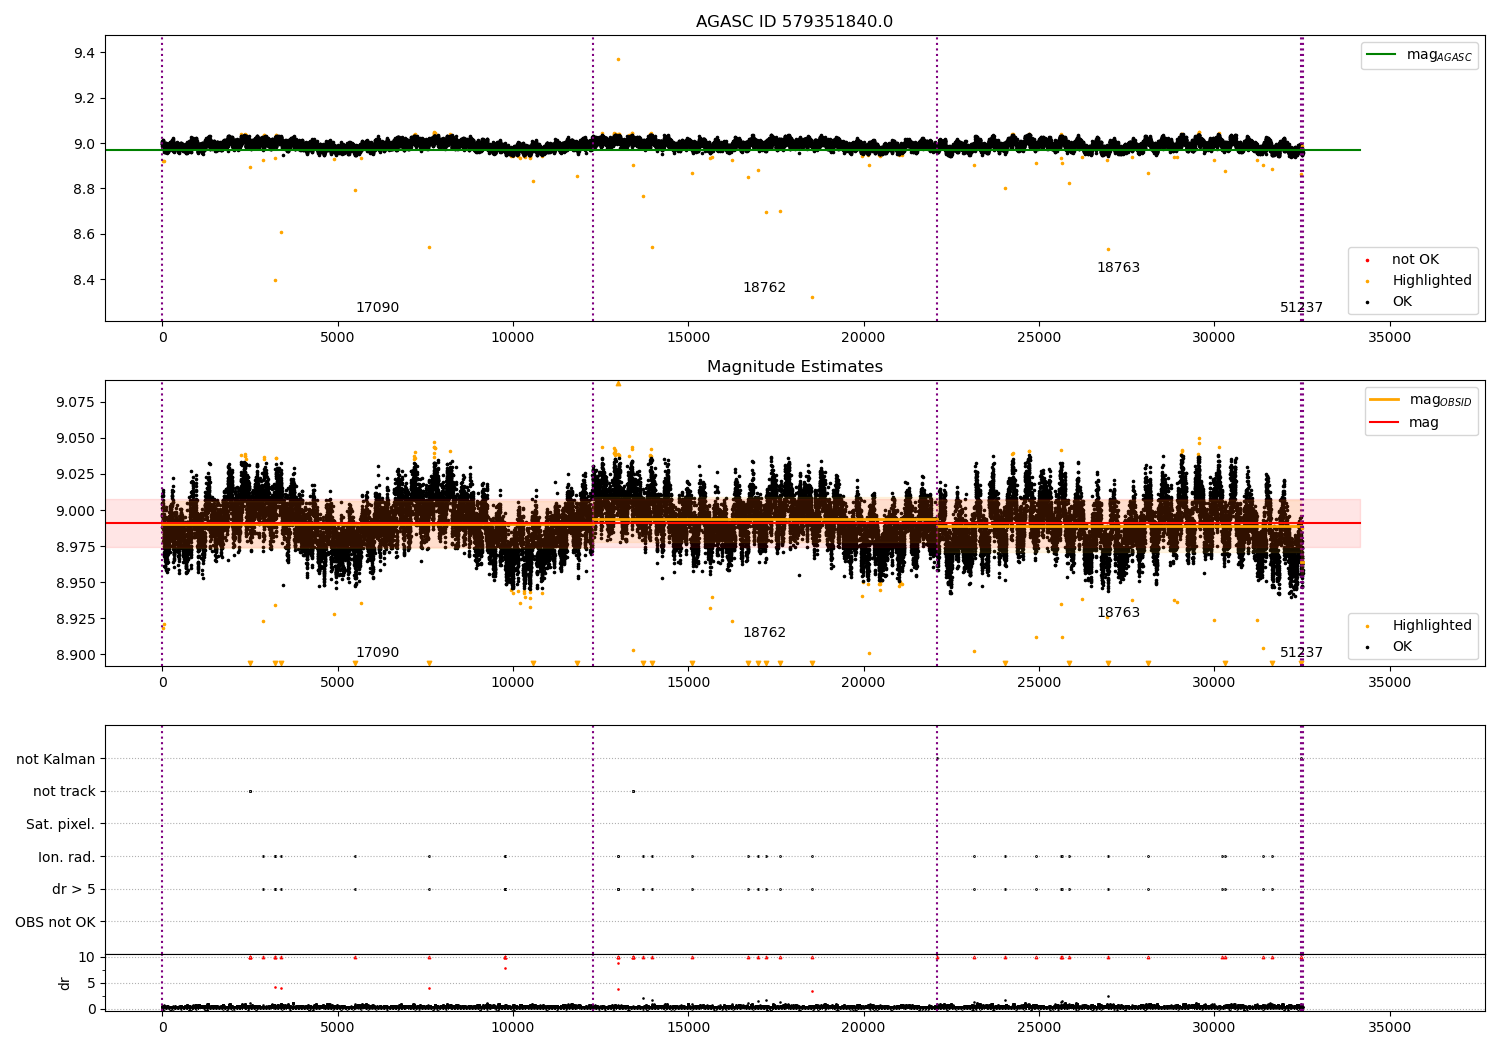Click the 20000 tick under Magnitude Estimates plot

point(863,683)
